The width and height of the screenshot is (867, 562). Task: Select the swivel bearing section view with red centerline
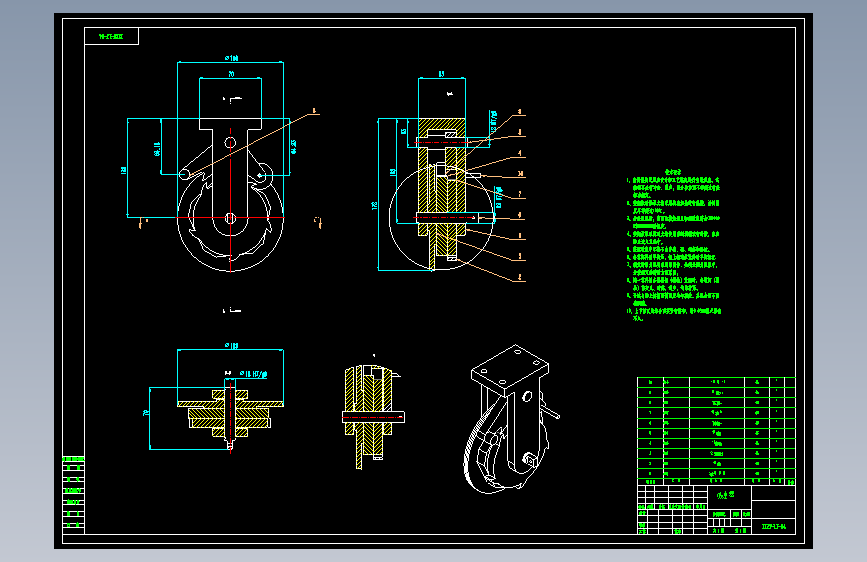coord(231,418)
